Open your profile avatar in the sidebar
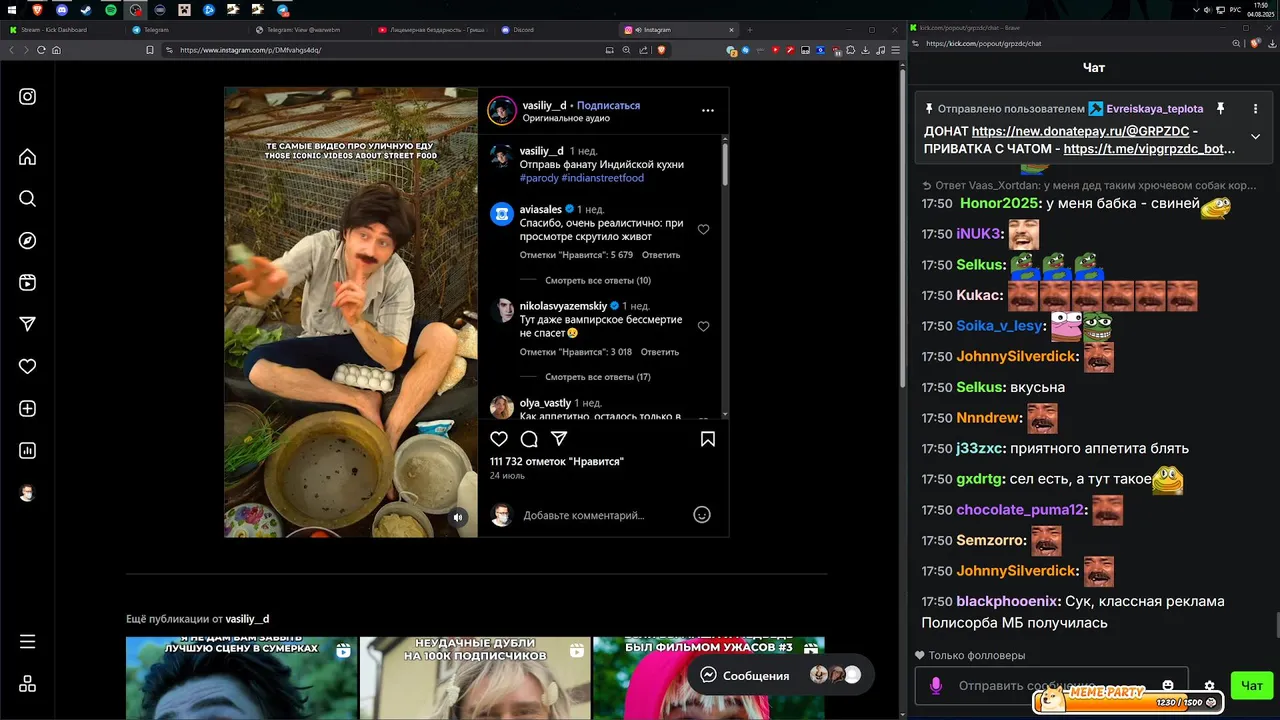This screenshot has width=1280, height=720. coord(28,493)
